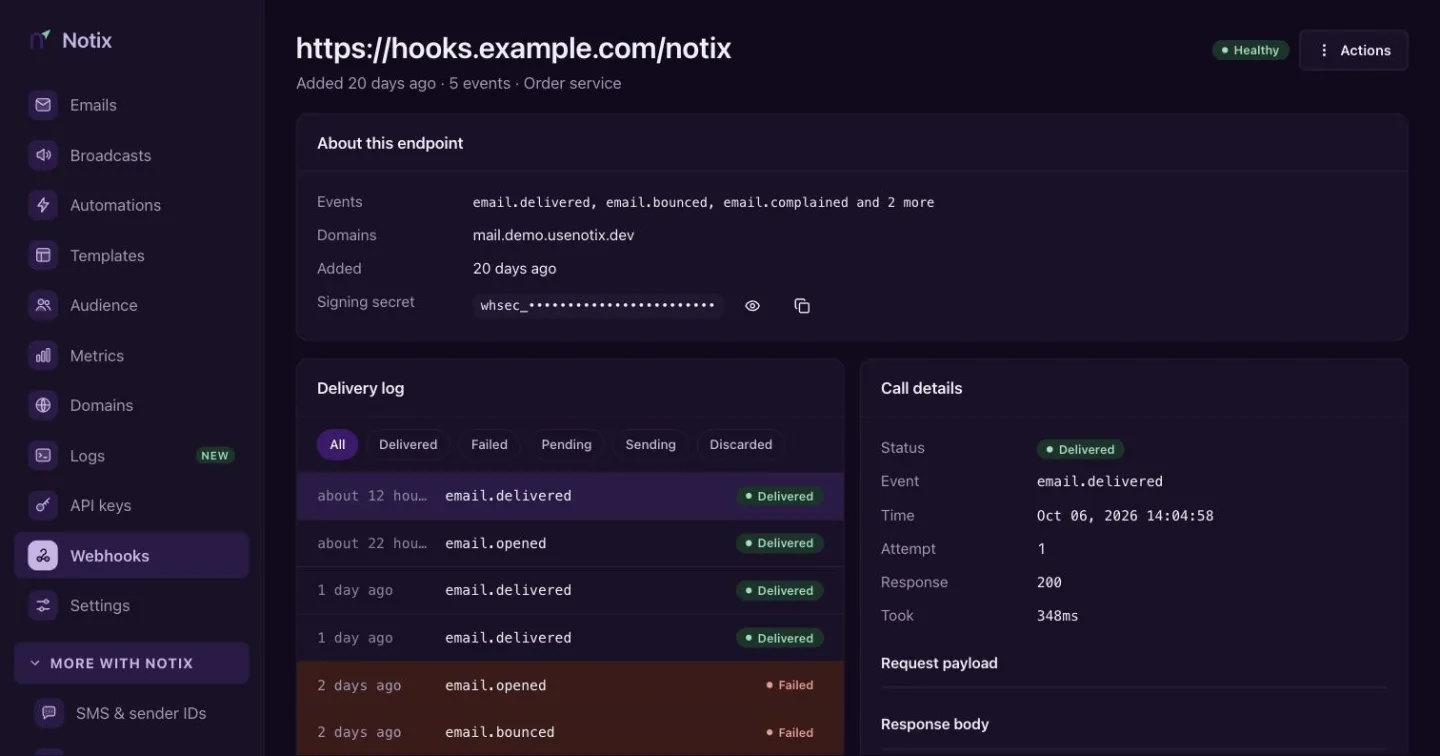The image size is (1440, 756).
Task: Click the Domains globe icon
Action: (x=43, y=405)
